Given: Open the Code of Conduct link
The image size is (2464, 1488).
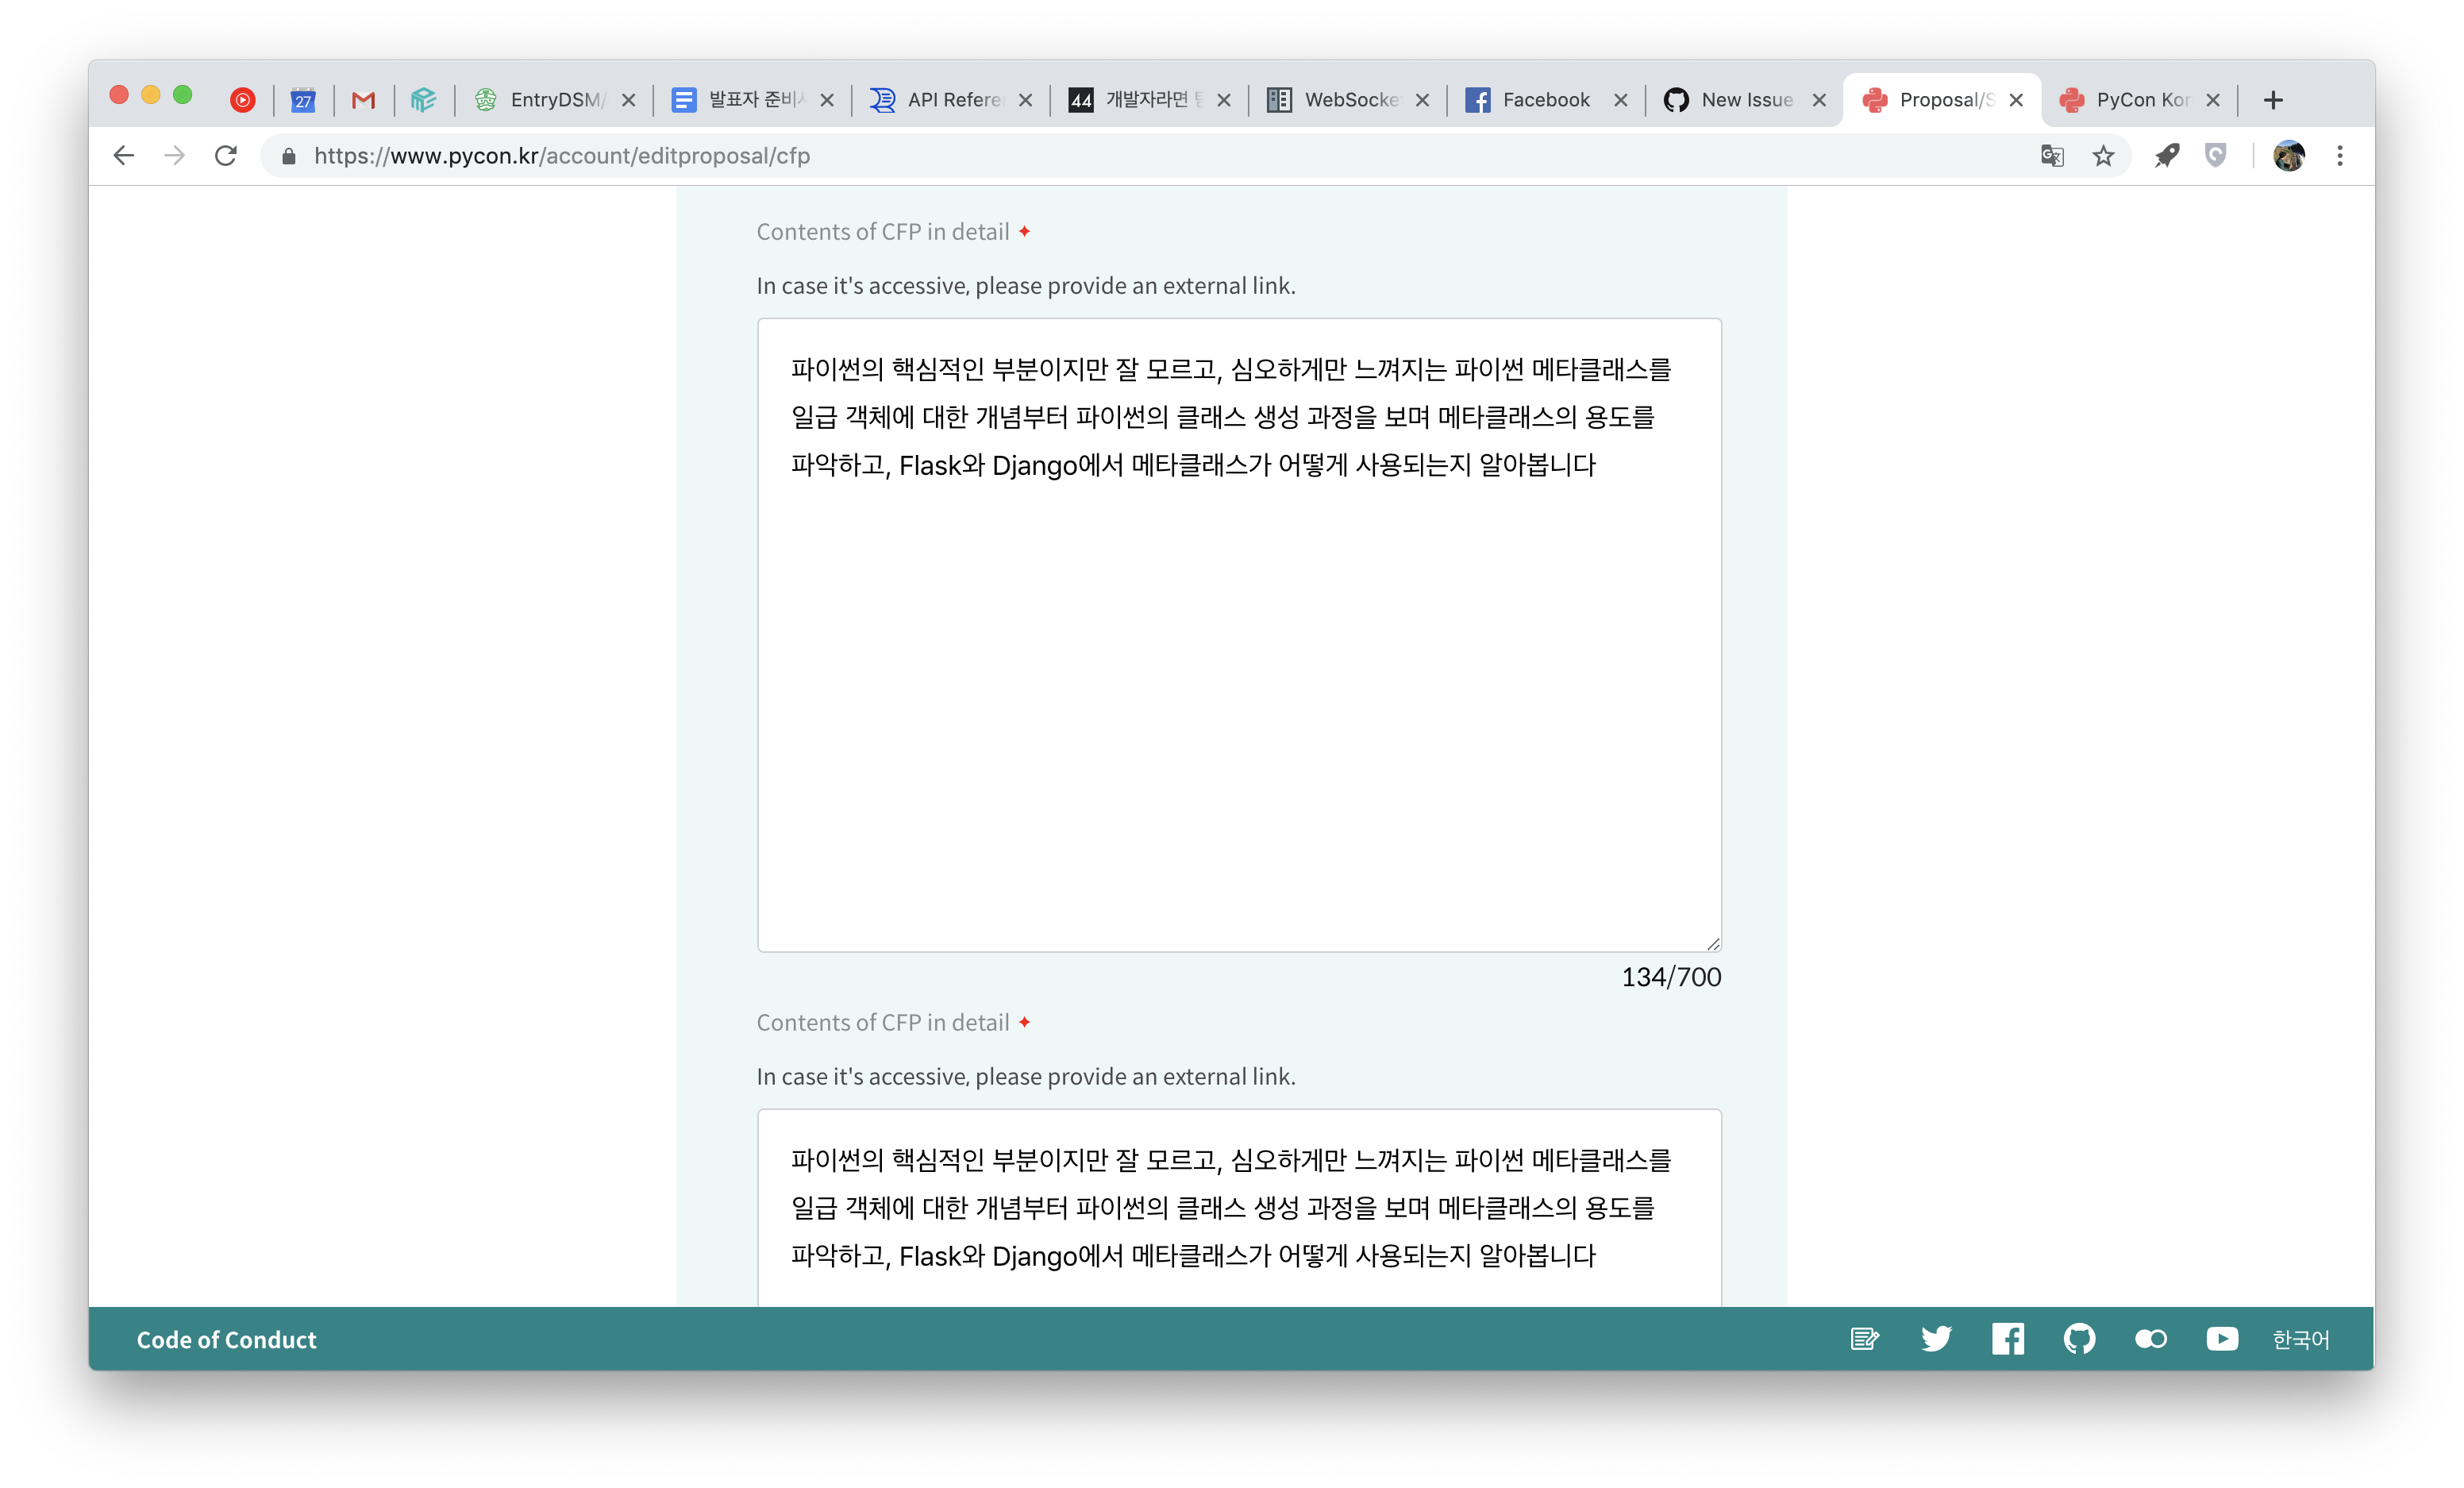Looking at the screenshot, I should click(x=226, y=1340).
